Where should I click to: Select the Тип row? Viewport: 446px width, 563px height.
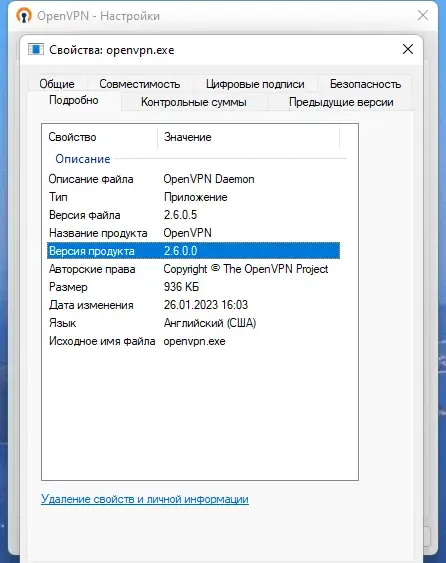tap(193, 197)
